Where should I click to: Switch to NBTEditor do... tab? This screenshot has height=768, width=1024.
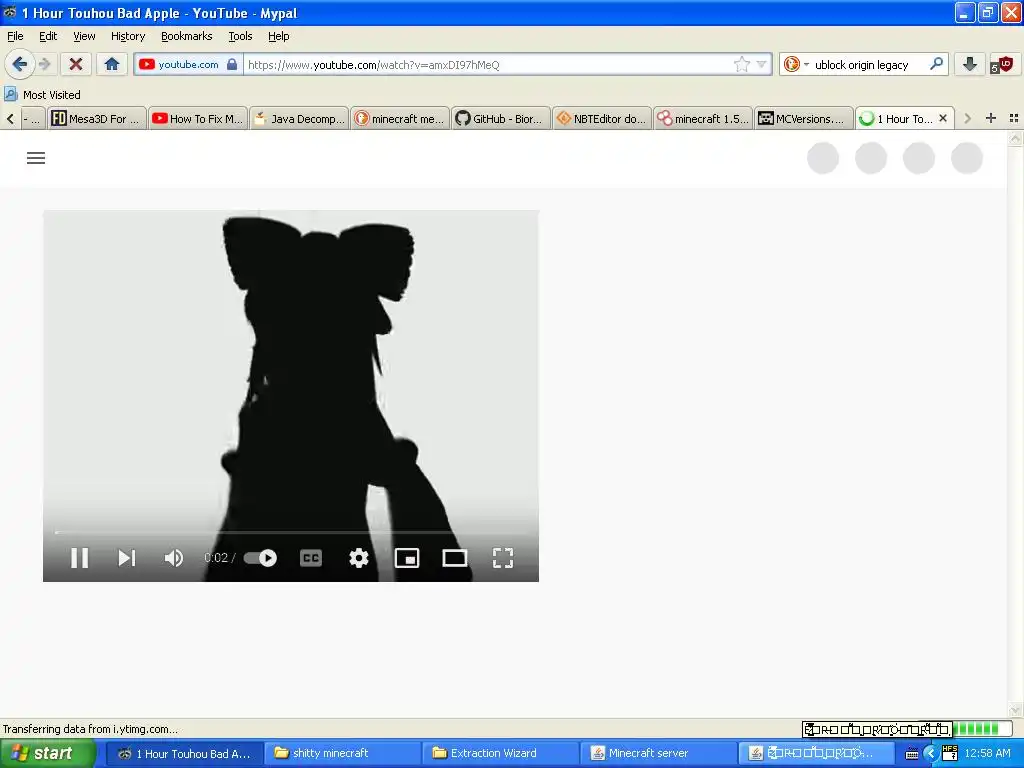[601, 119]
